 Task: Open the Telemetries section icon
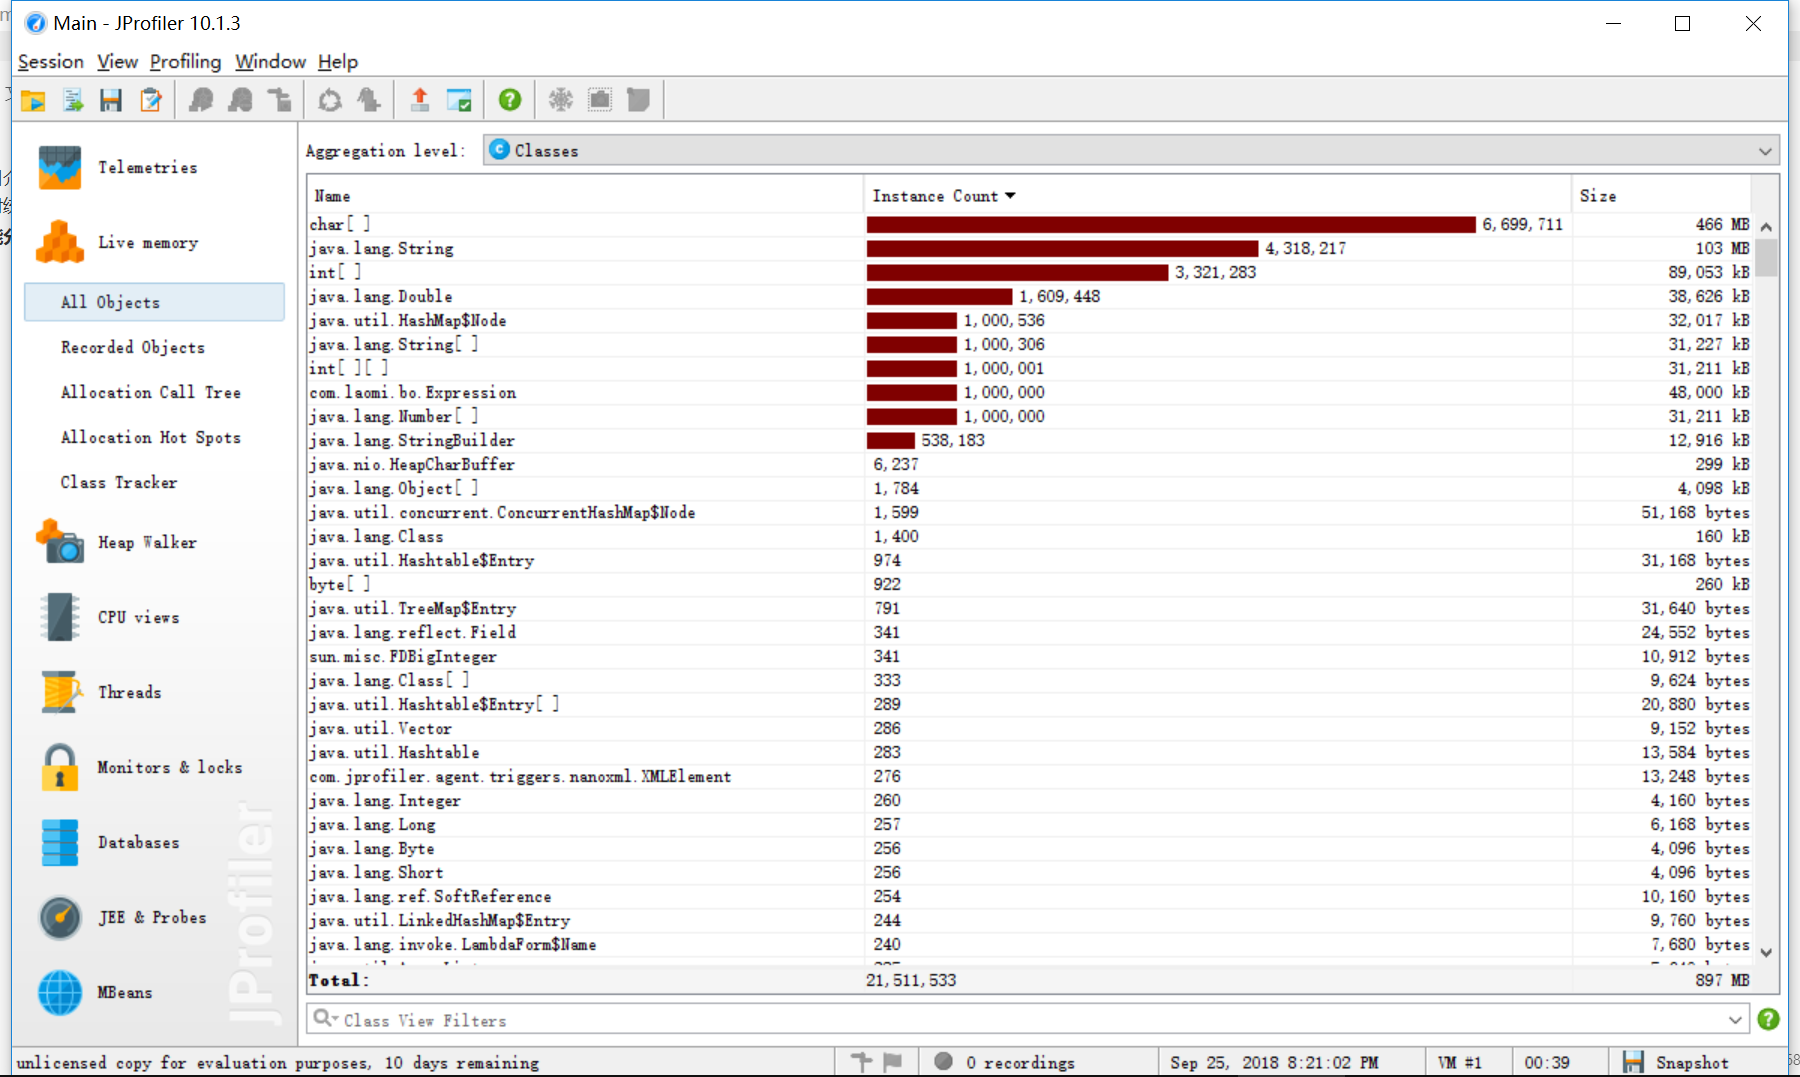[60, 167]
